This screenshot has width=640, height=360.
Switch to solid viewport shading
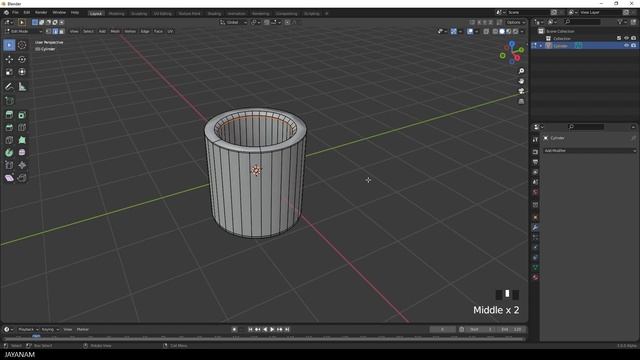(502, 31)
